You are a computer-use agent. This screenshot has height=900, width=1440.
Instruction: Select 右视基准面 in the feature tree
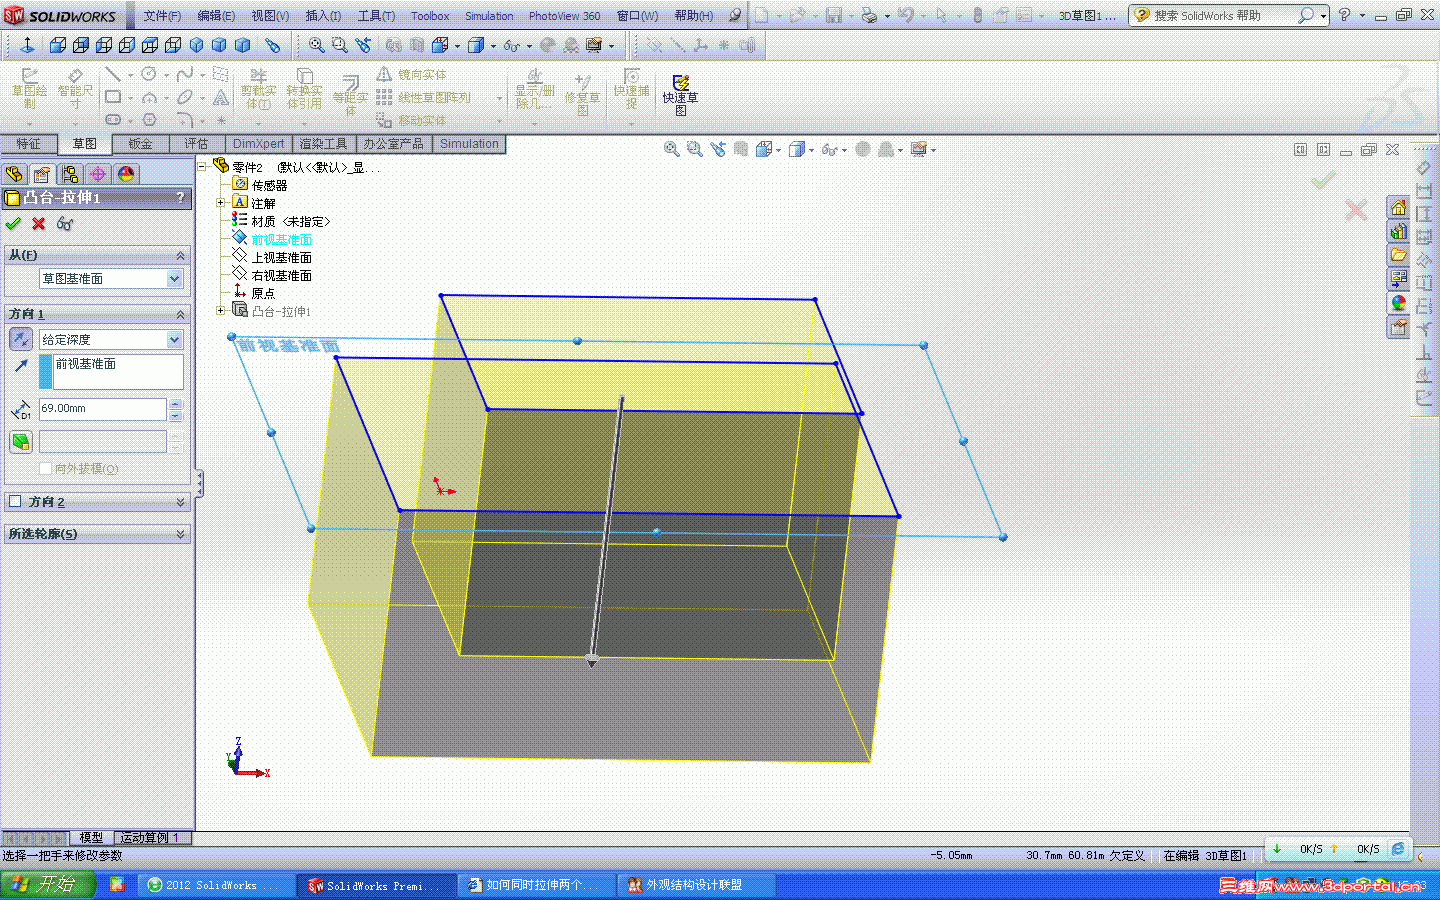[x=282, y=276]
